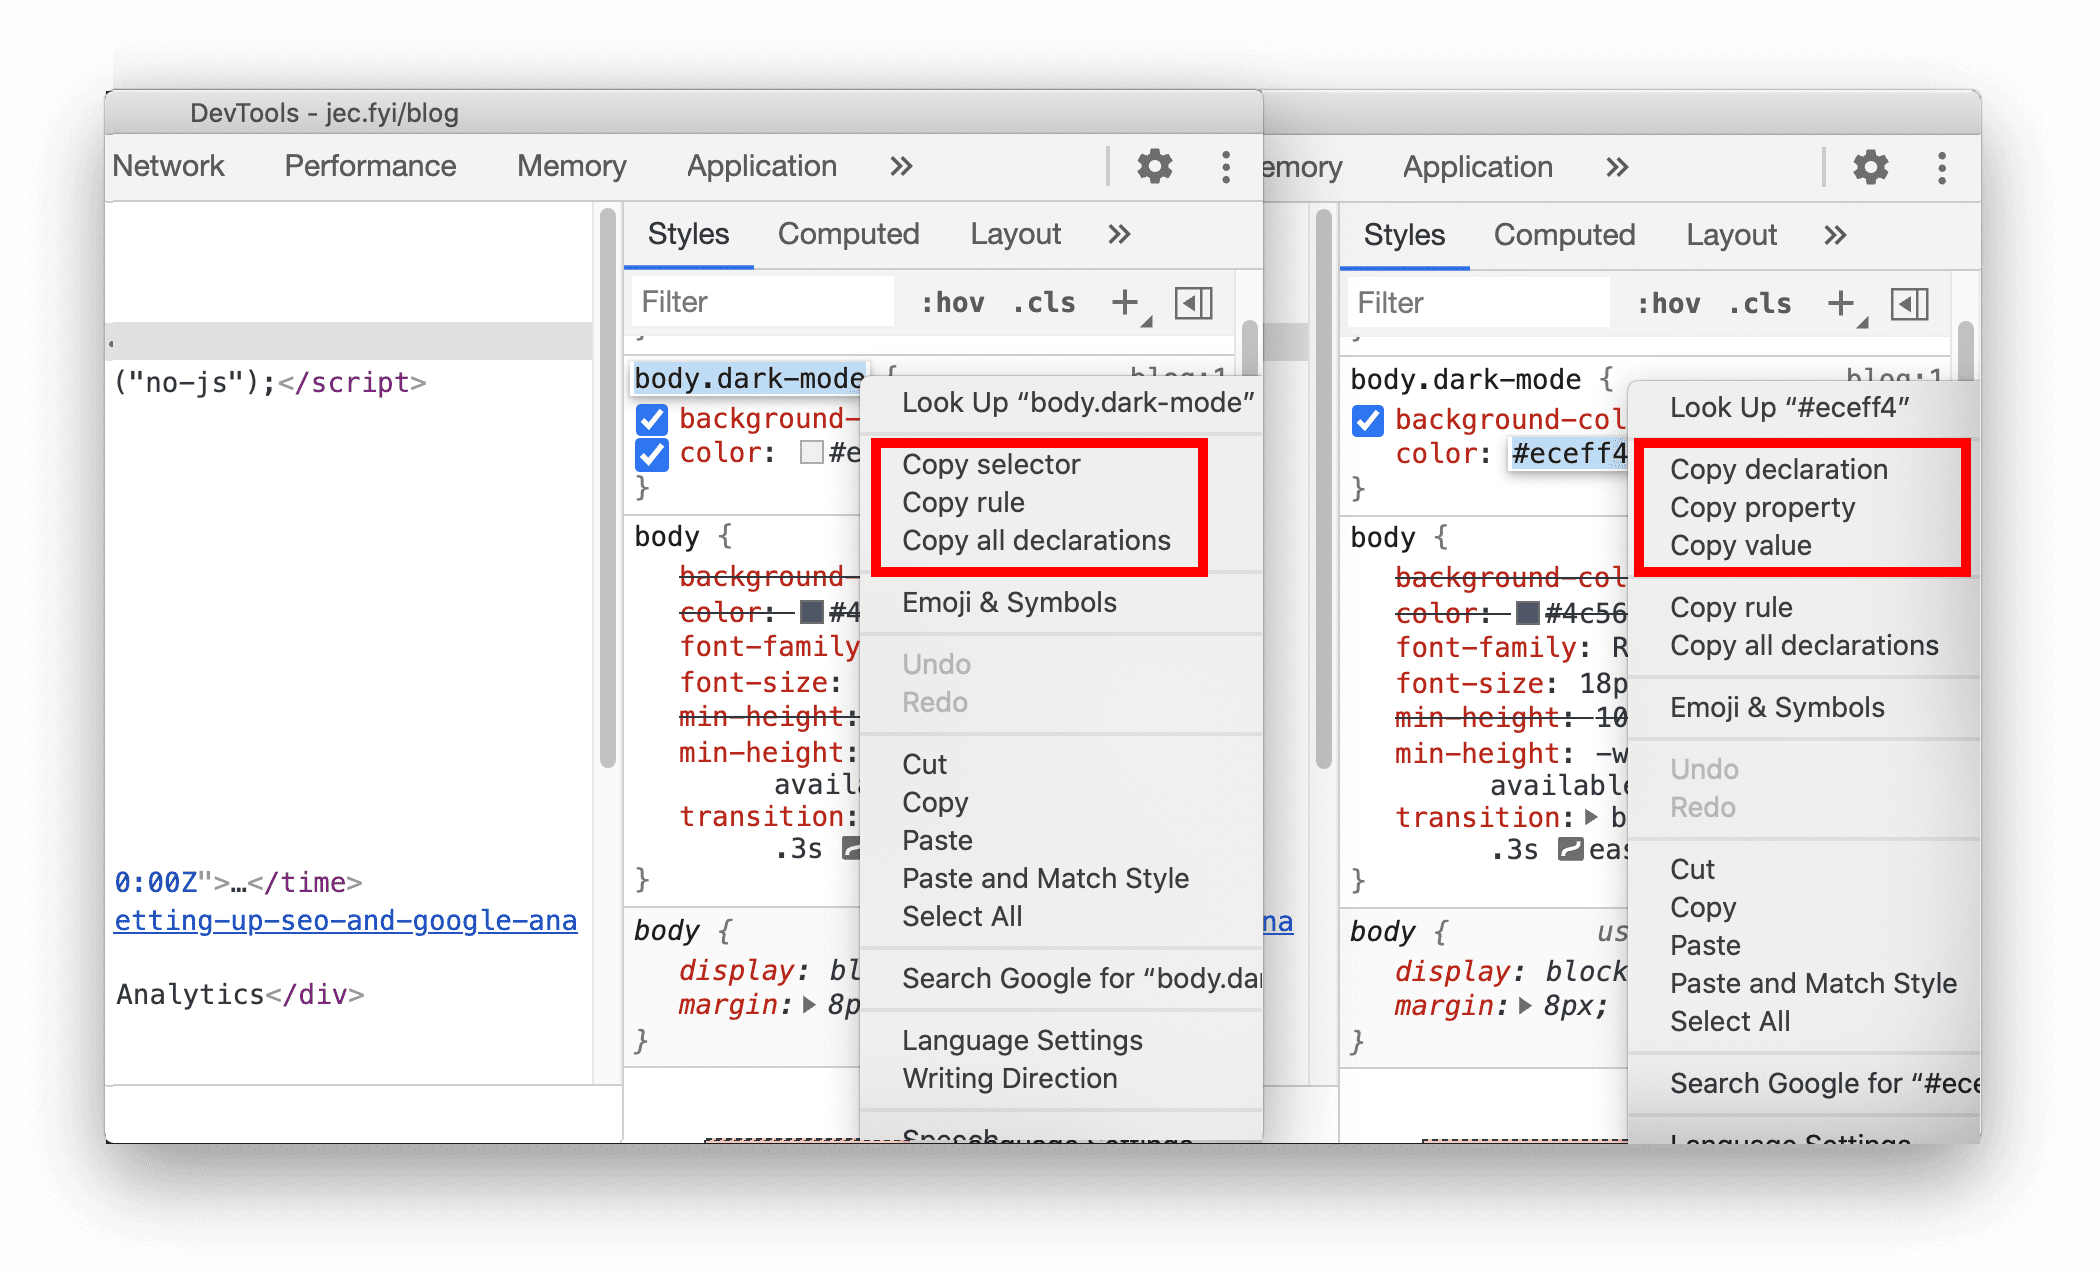The image size is (2100, 1276).
Task: Select Copy selector from context menu
Action: (x=990, y=465)
